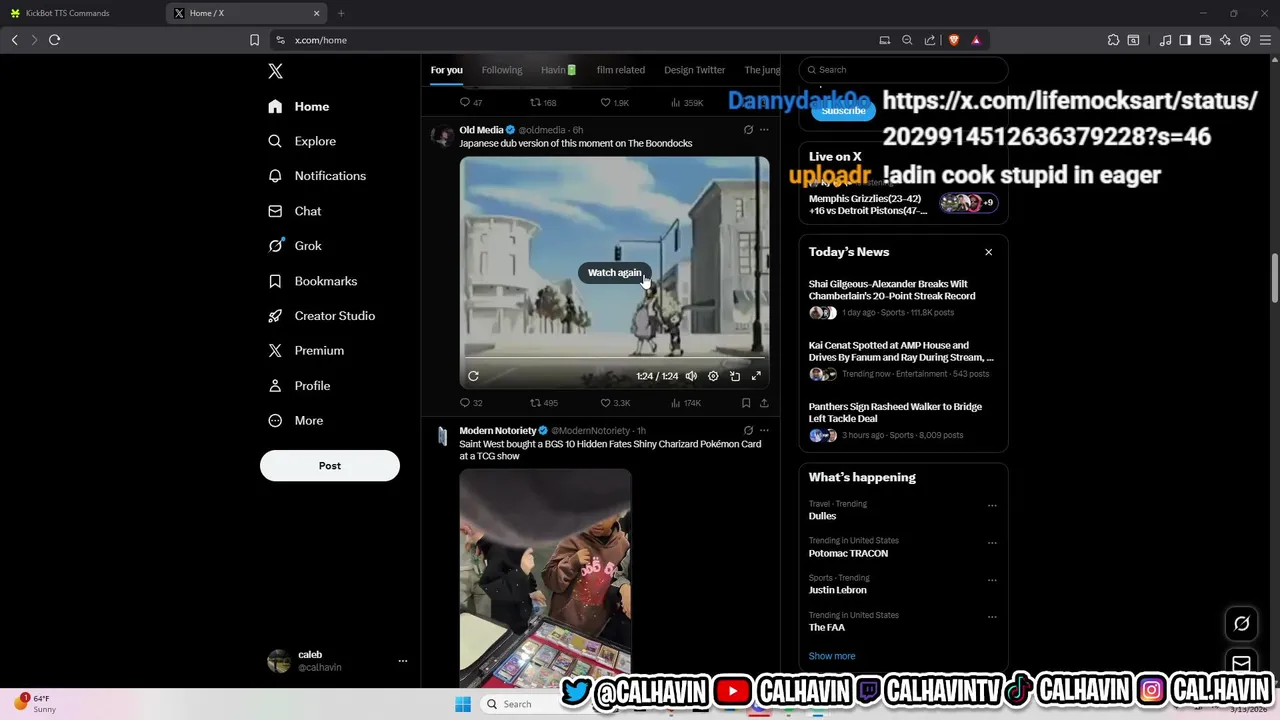Enter fullscreen on the Boondocks video

pos(756,376)
